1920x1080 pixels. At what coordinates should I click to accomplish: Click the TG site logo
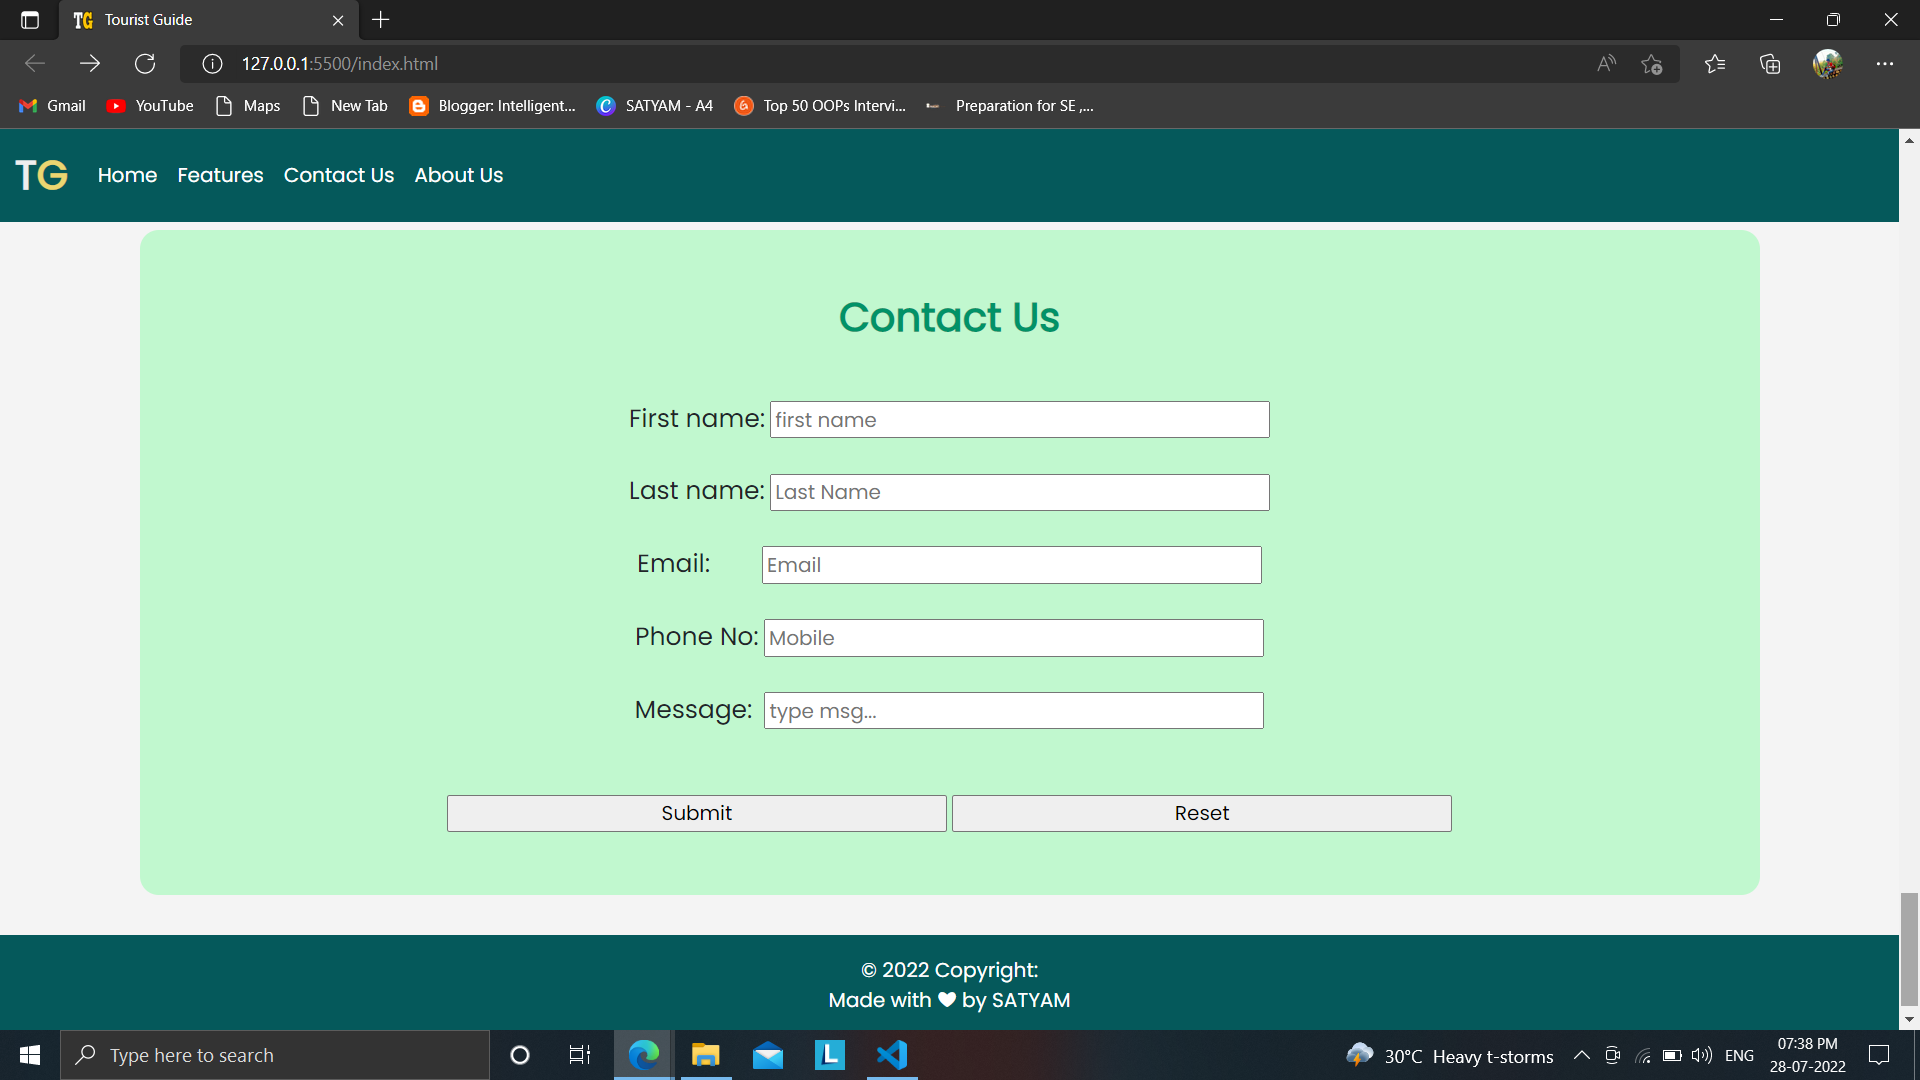tap(41, 175)
